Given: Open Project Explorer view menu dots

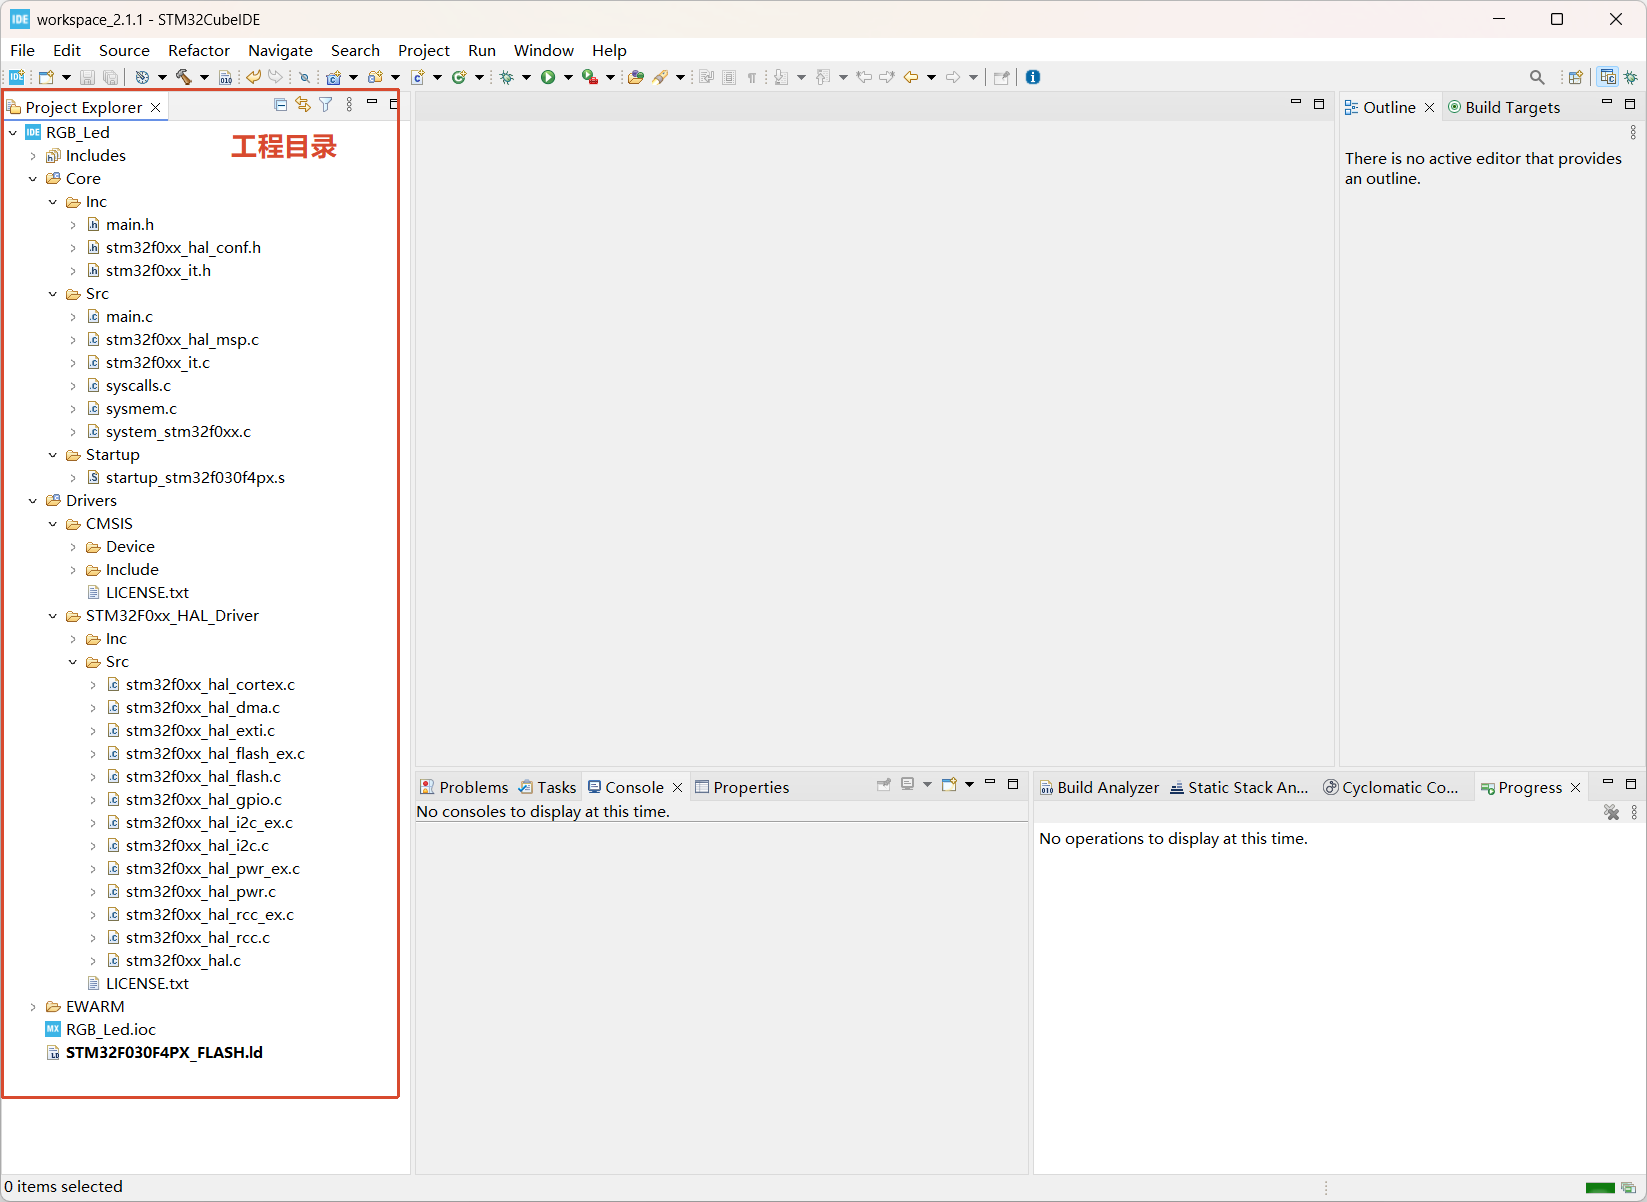Looking at the screenshot, I should pos(349,105).
